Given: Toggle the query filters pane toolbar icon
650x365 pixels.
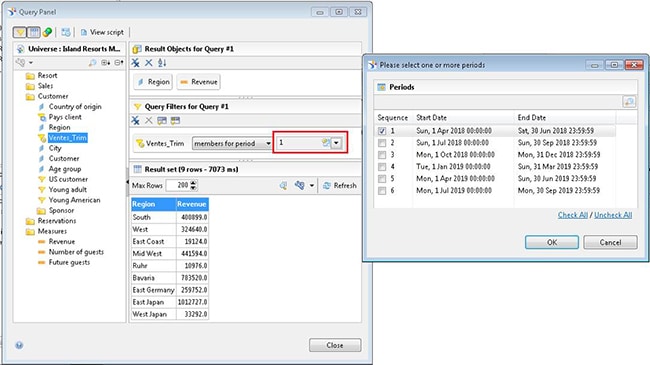Looking at the screenshot, I should 19,32.
